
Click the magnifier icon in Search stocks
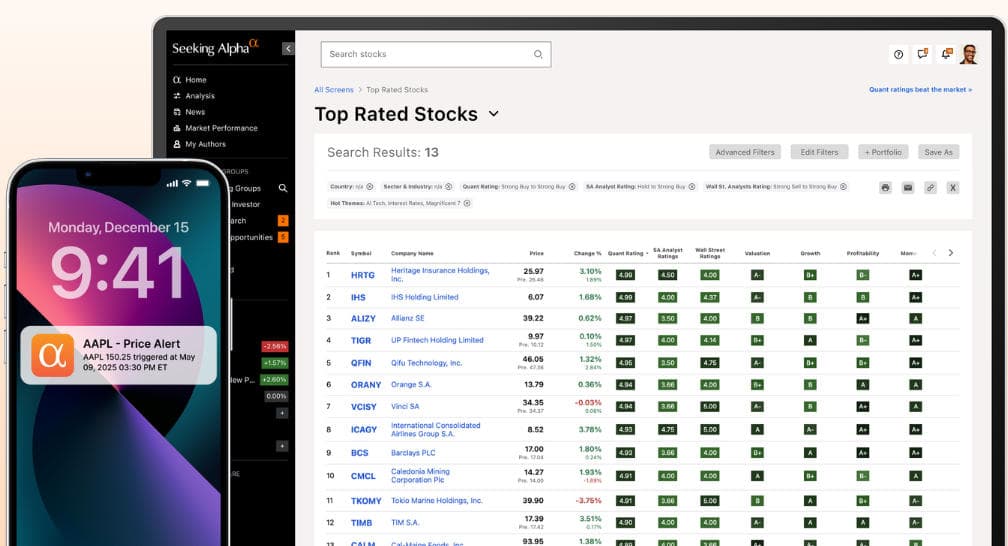[x=538, y=54]
